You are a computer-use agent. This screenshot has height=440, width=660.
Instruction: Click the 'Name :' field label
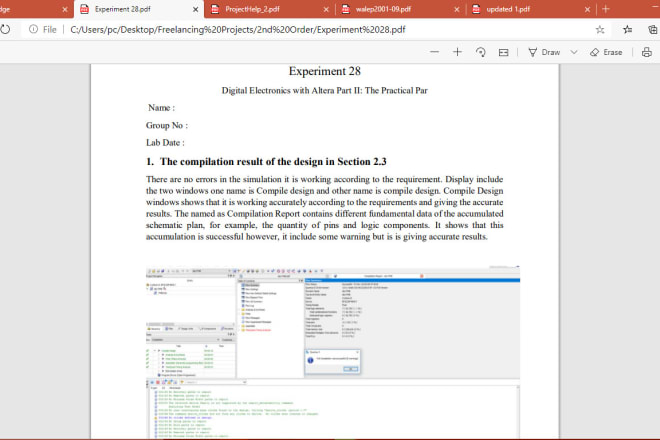pos(161,108)
